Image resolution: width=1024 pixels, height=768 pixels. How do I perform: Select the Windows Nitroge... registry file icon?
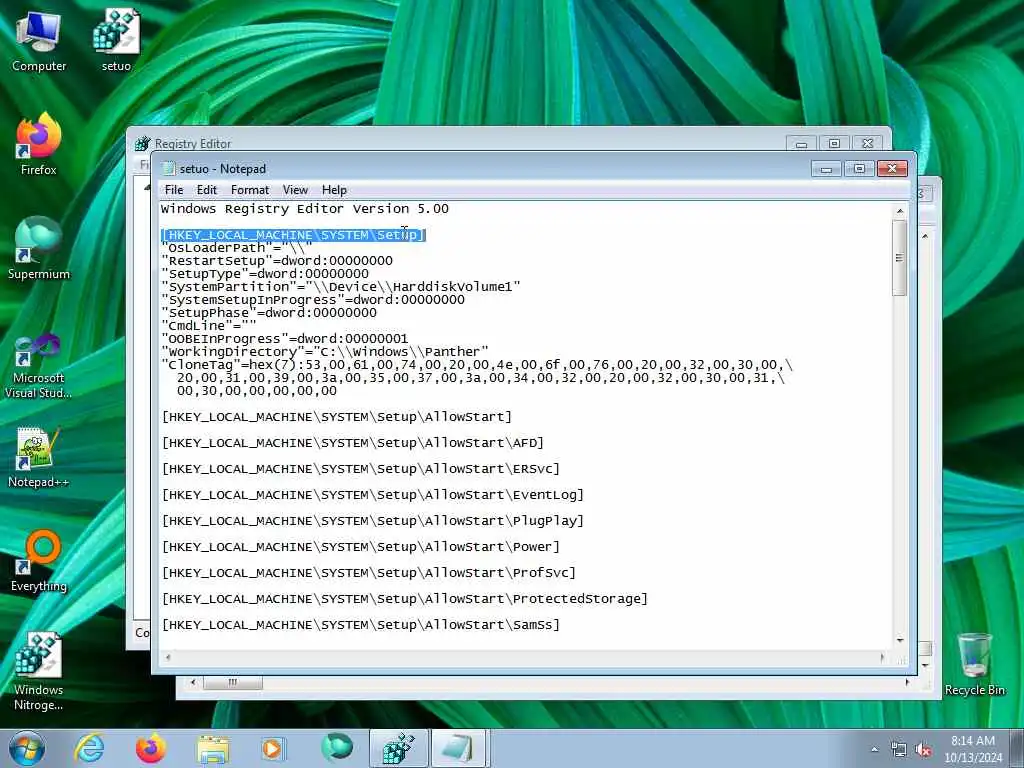click(x=39, y=671)
